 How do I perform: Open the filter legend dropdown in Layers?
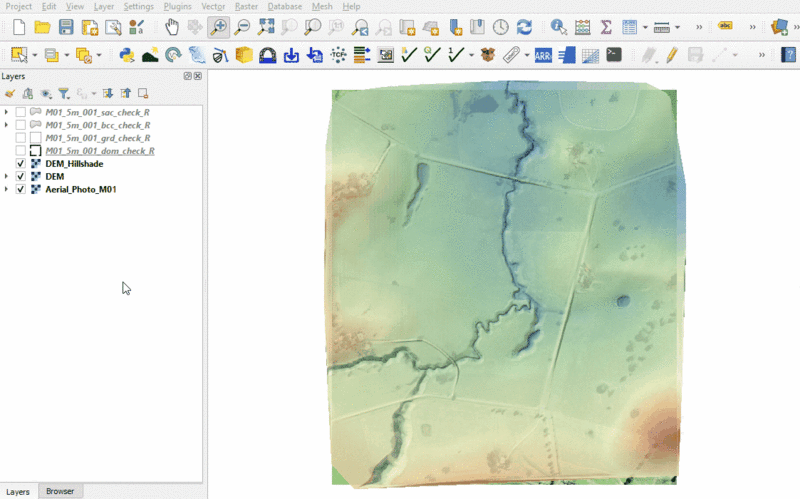coord(66,93)
